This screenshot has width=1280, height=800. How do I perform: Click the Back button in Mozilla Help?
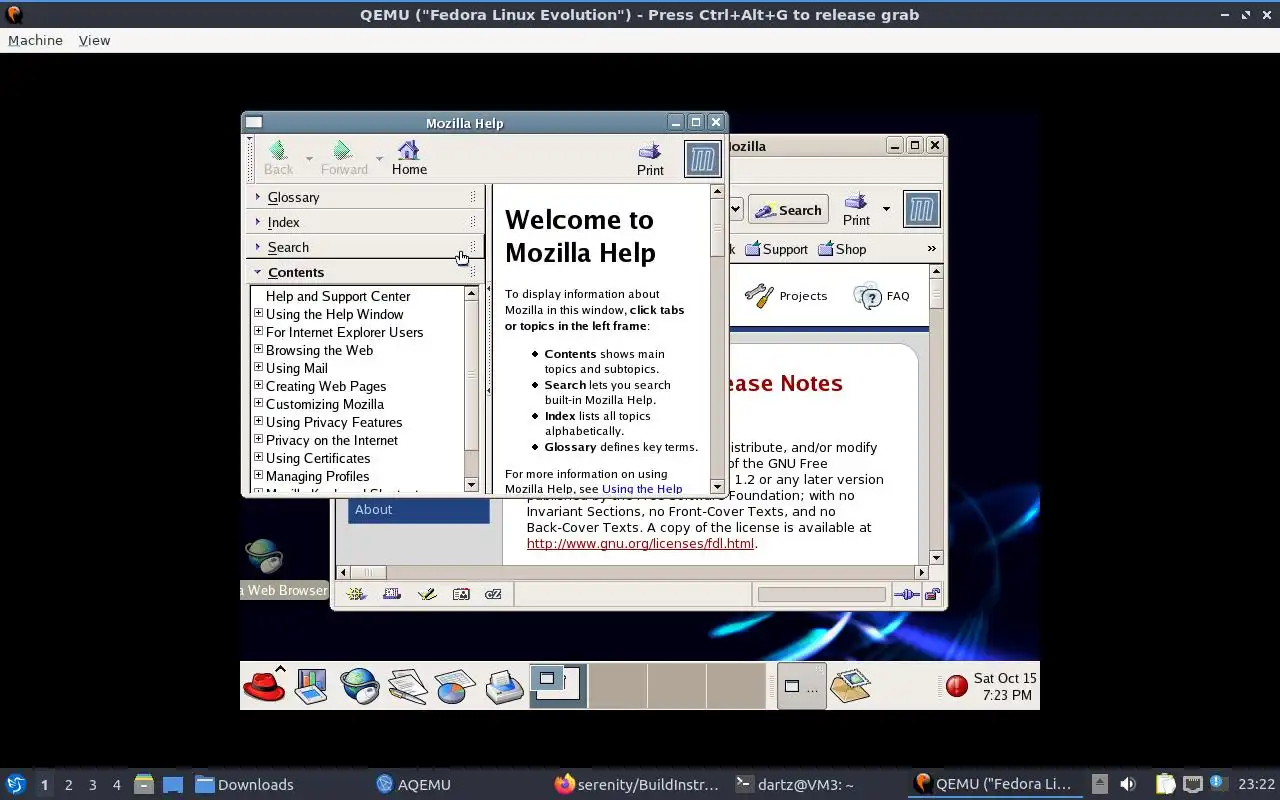tap(278, 158)
